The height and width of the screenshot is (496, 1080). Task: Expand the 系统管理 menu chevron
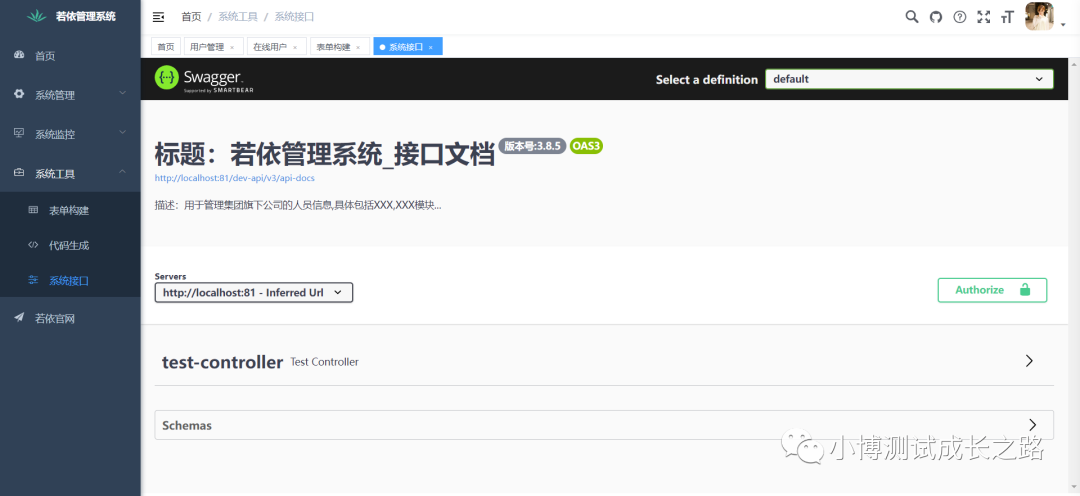point(122,94)
